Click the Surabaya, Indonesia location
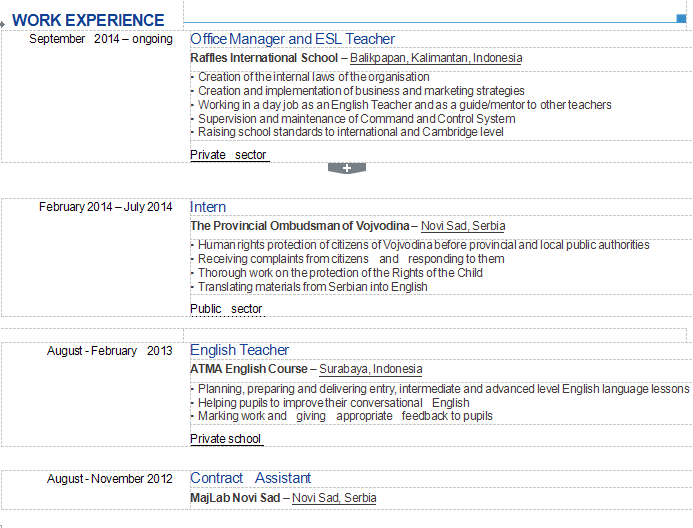This screenshot has height=528, width=693. [370, 369]
